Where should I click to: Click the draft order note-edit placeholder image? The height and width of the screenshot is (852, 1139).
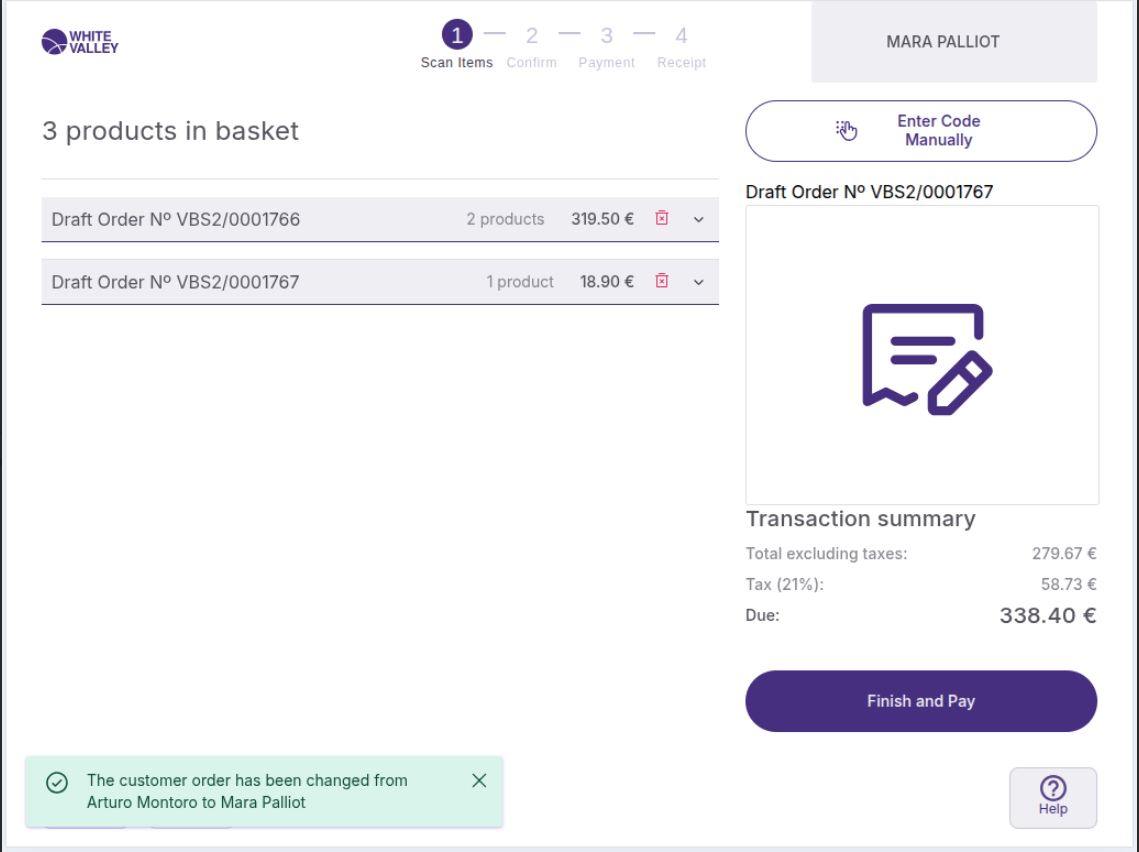click(922, 356)
